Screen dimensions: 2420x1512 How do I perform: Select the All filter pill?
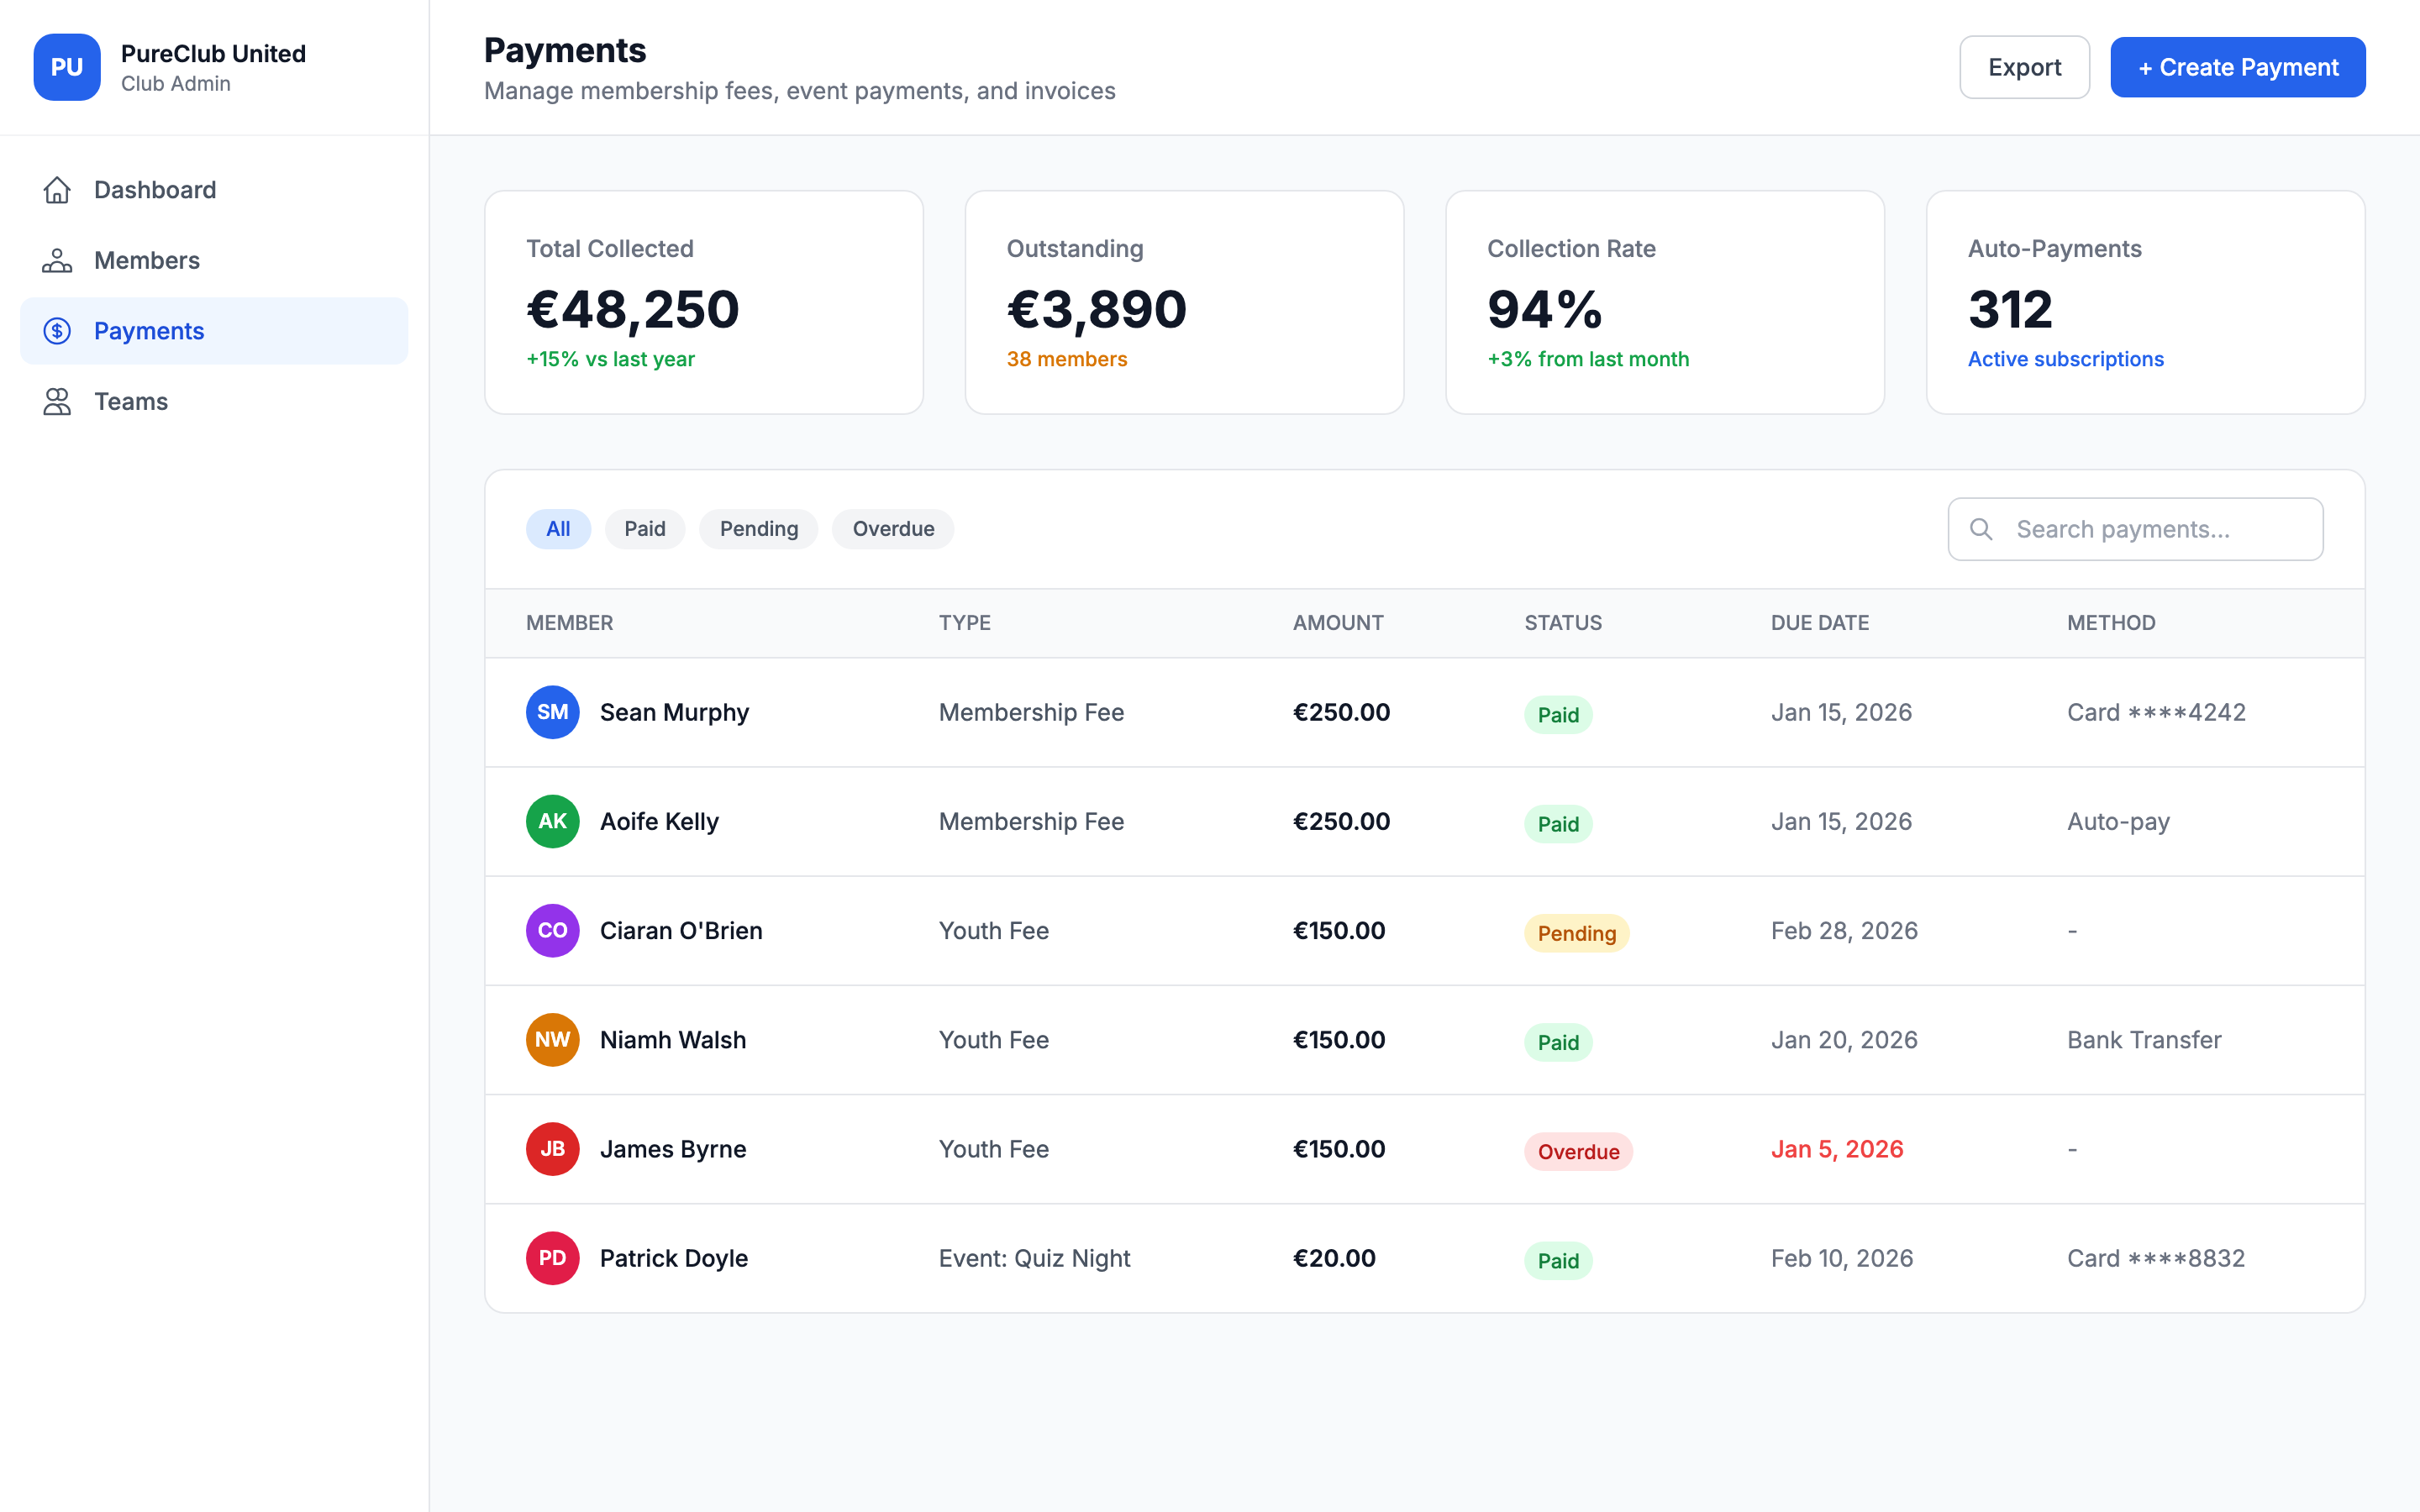pyautogui.click(x=558, y=528)
